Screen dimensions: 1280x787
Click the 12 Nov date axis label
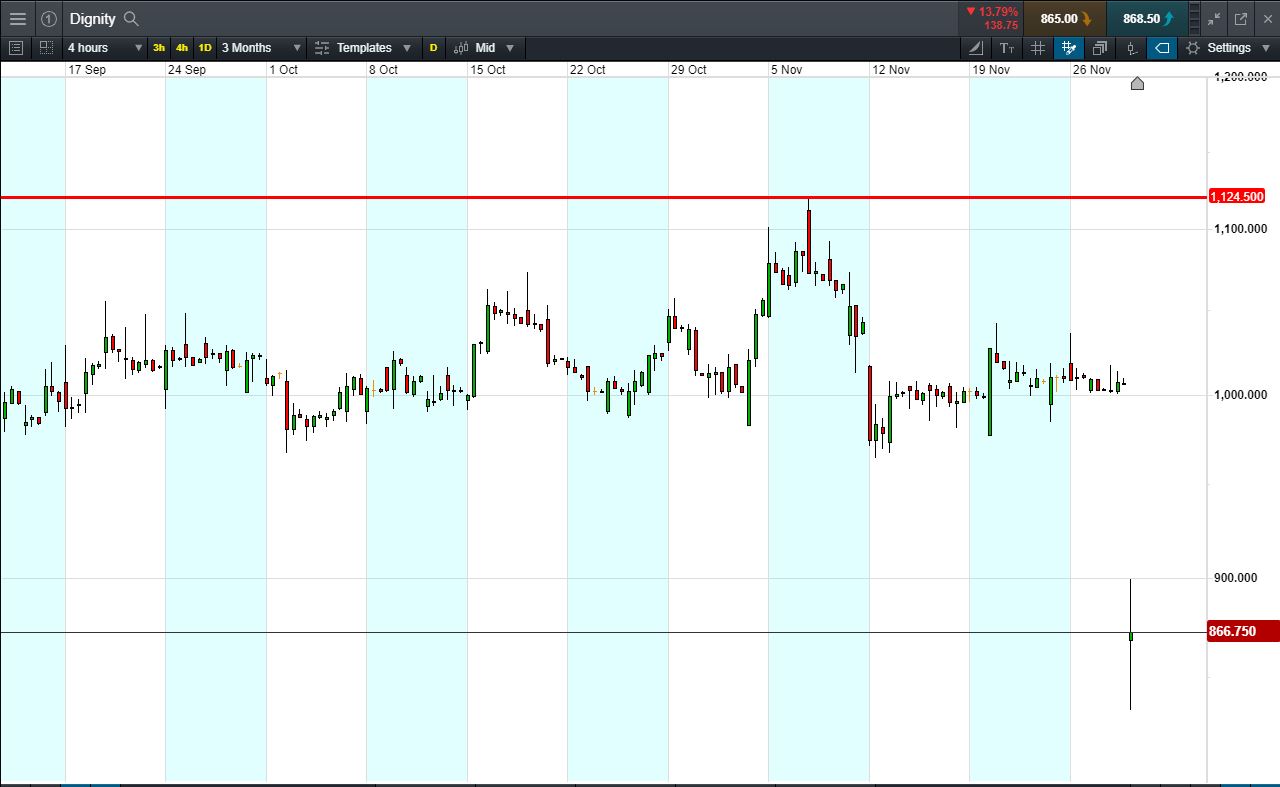(x=891, y=70)
